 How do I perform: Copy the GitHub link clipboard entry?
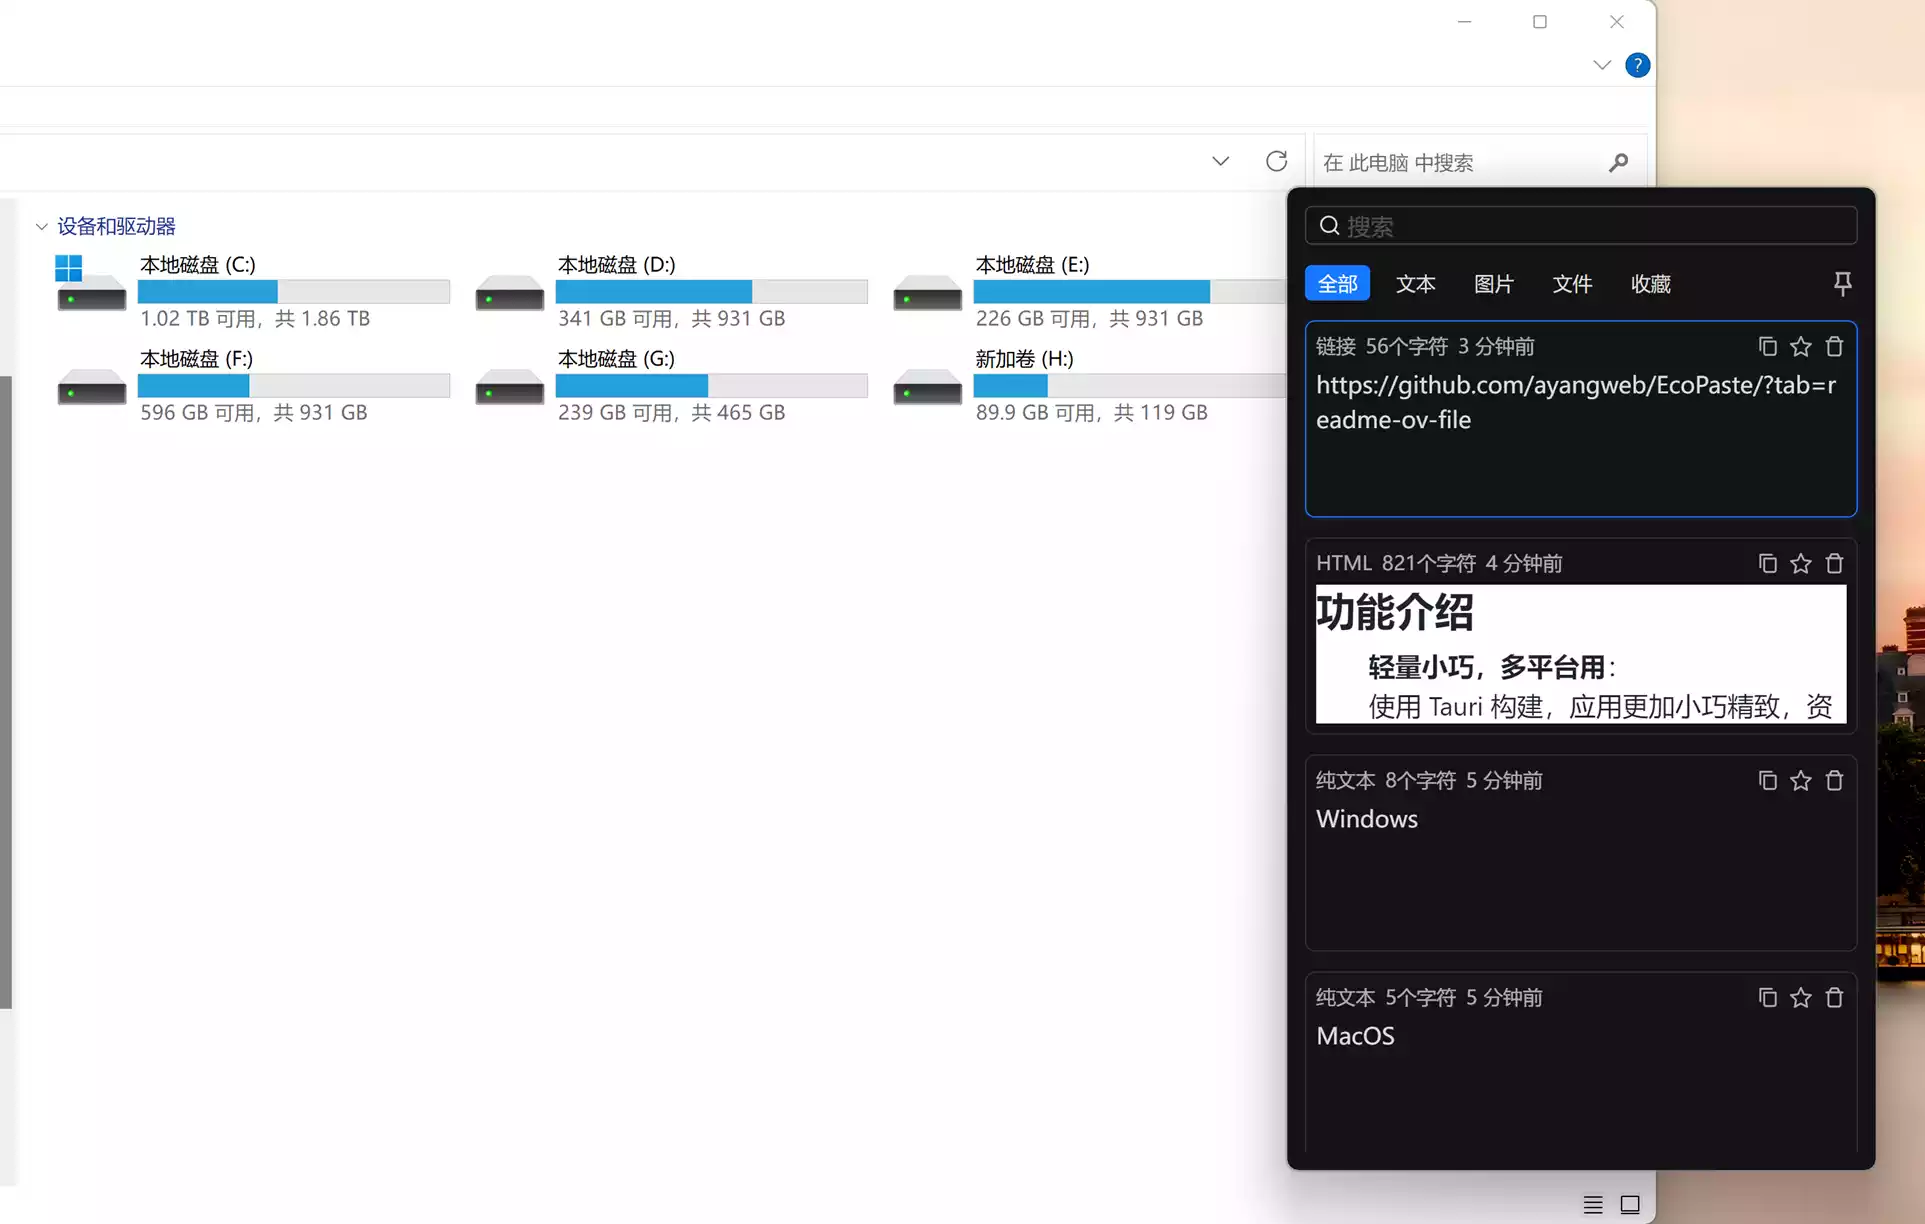pos(1767,346)
